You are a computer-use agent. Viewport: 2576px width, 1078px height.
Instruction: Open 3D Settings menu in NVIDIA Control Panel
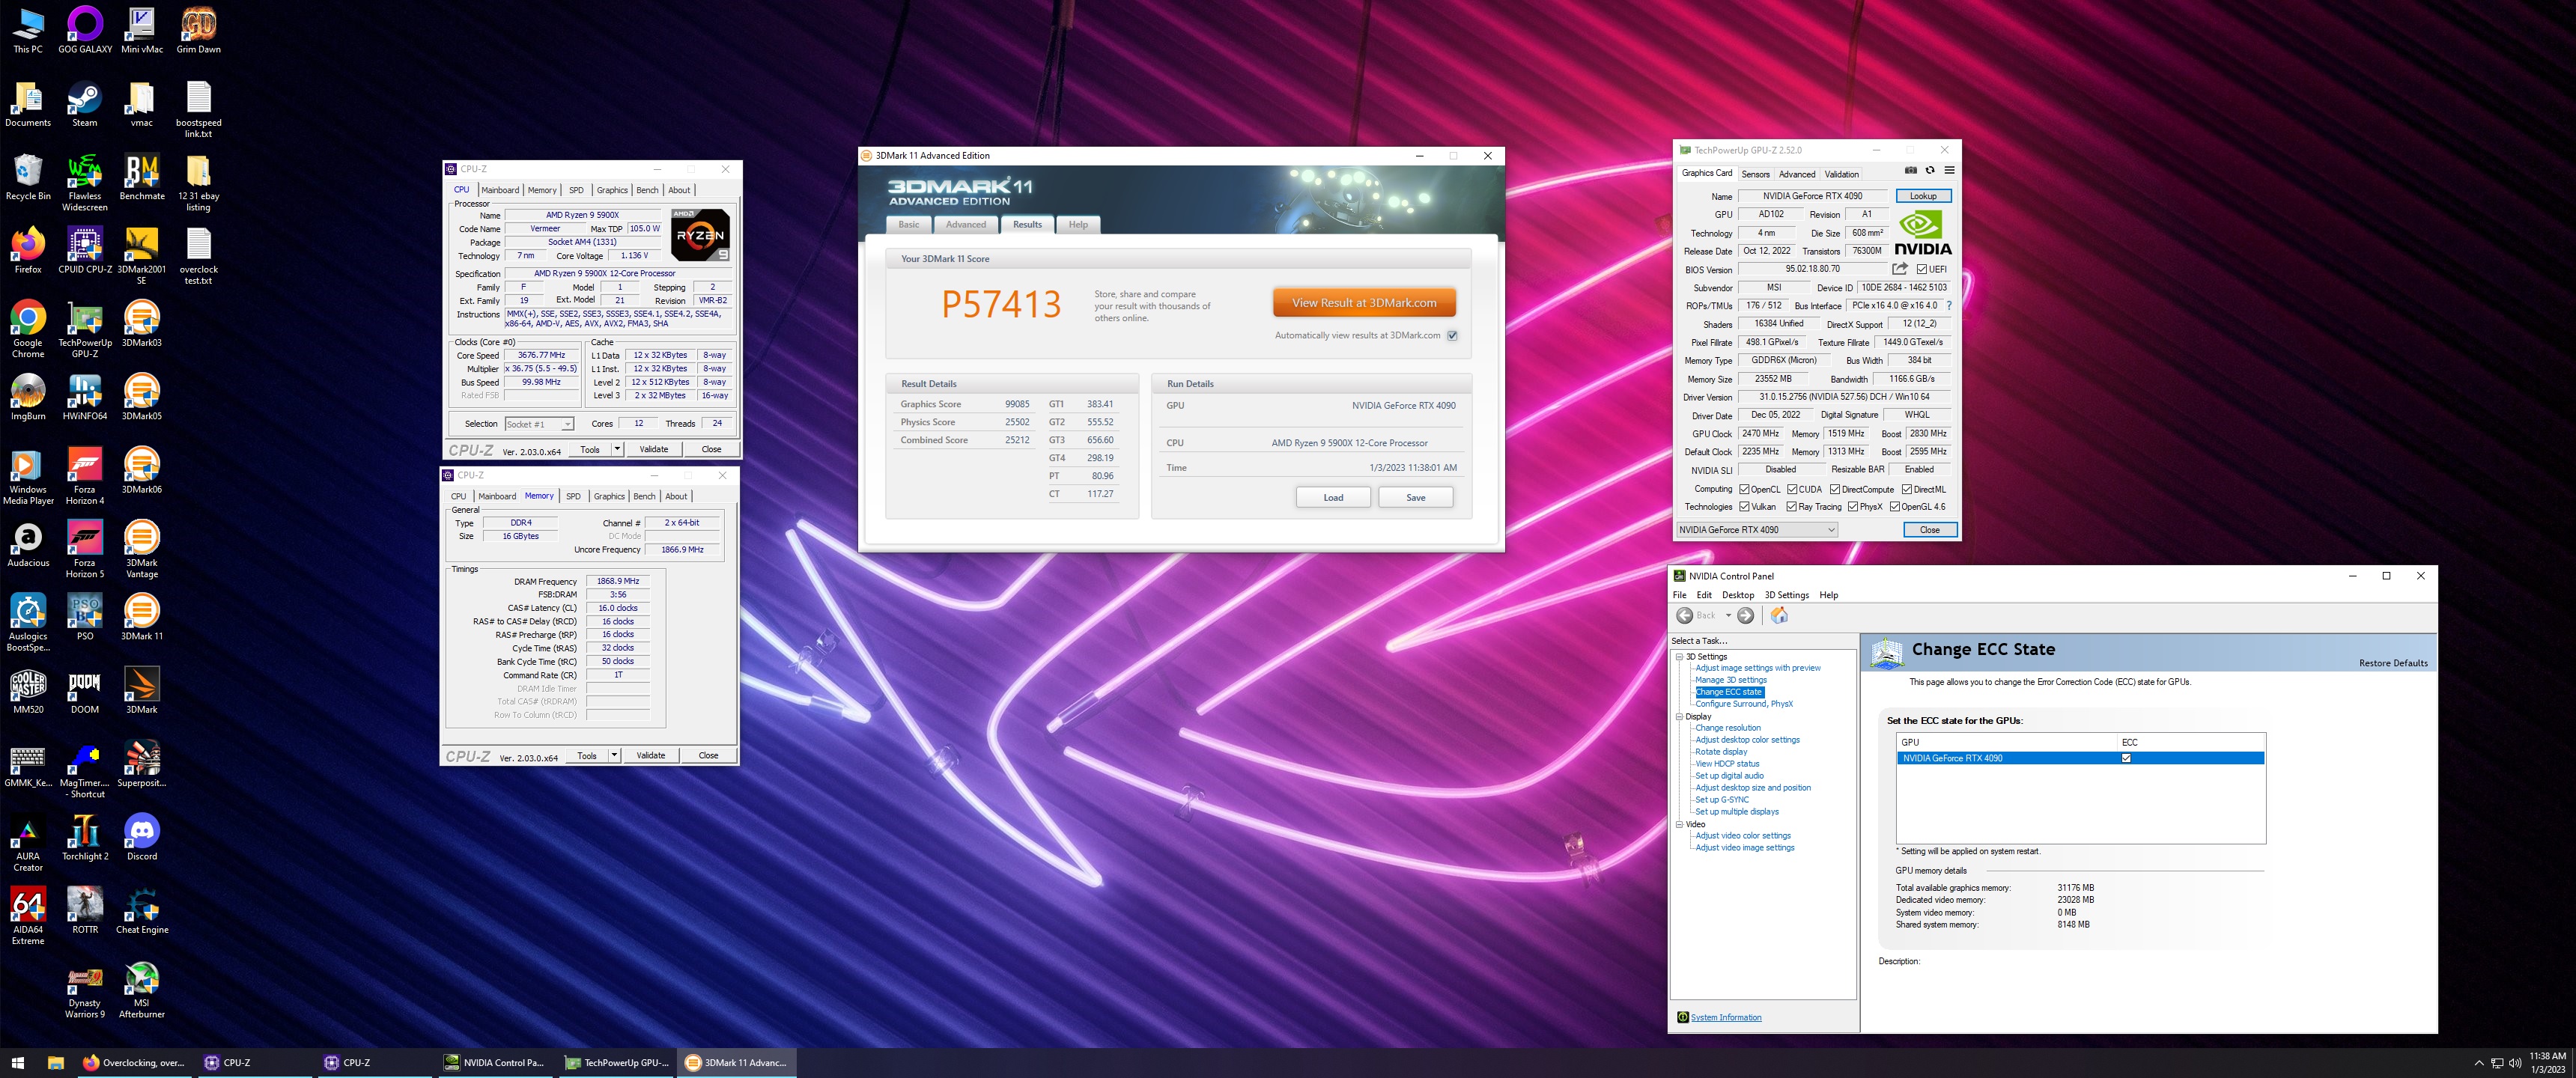[1786, 595]
